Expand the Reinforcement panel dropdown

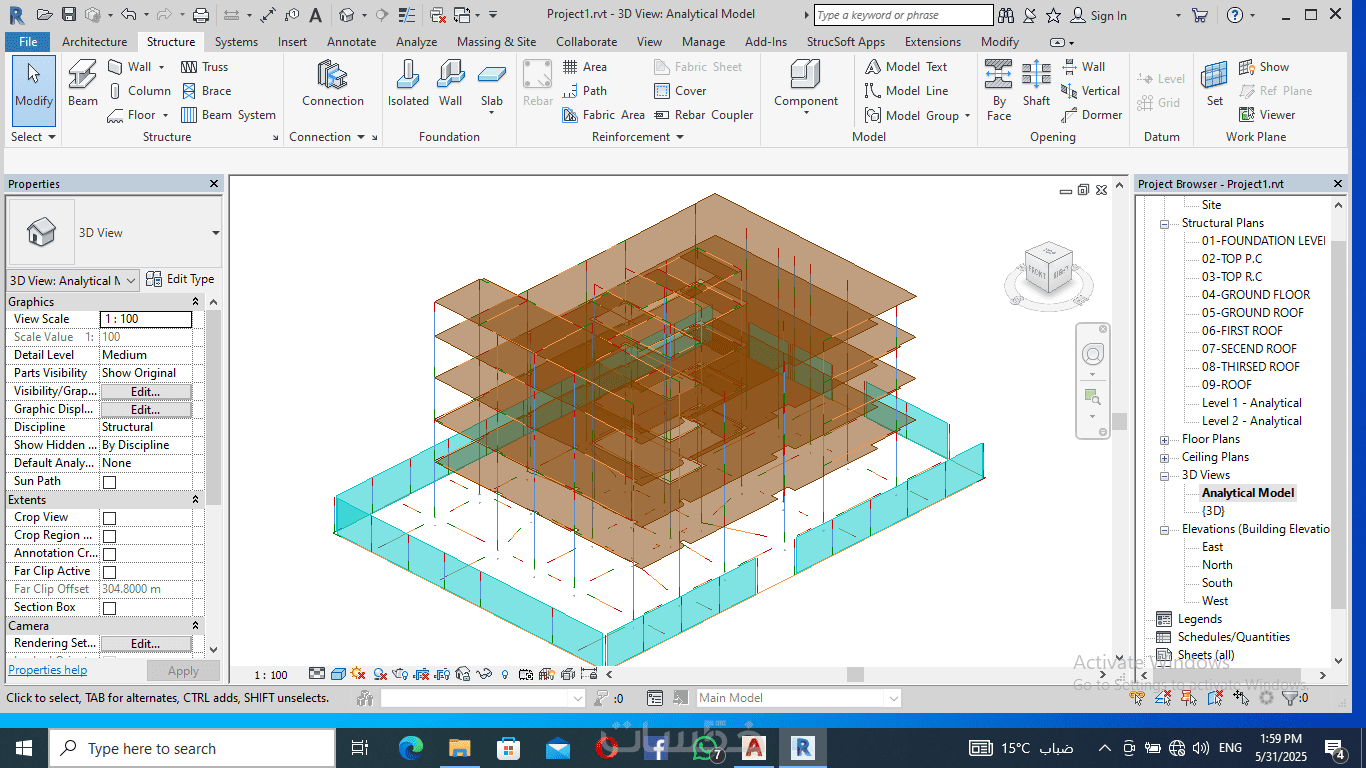click(x=637, y=137)
